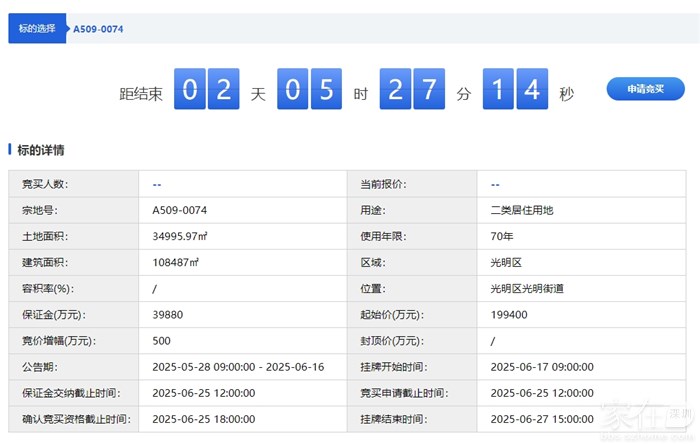Click the seconds countdown digits before 秒
The image size is (700, 444).
516,90
